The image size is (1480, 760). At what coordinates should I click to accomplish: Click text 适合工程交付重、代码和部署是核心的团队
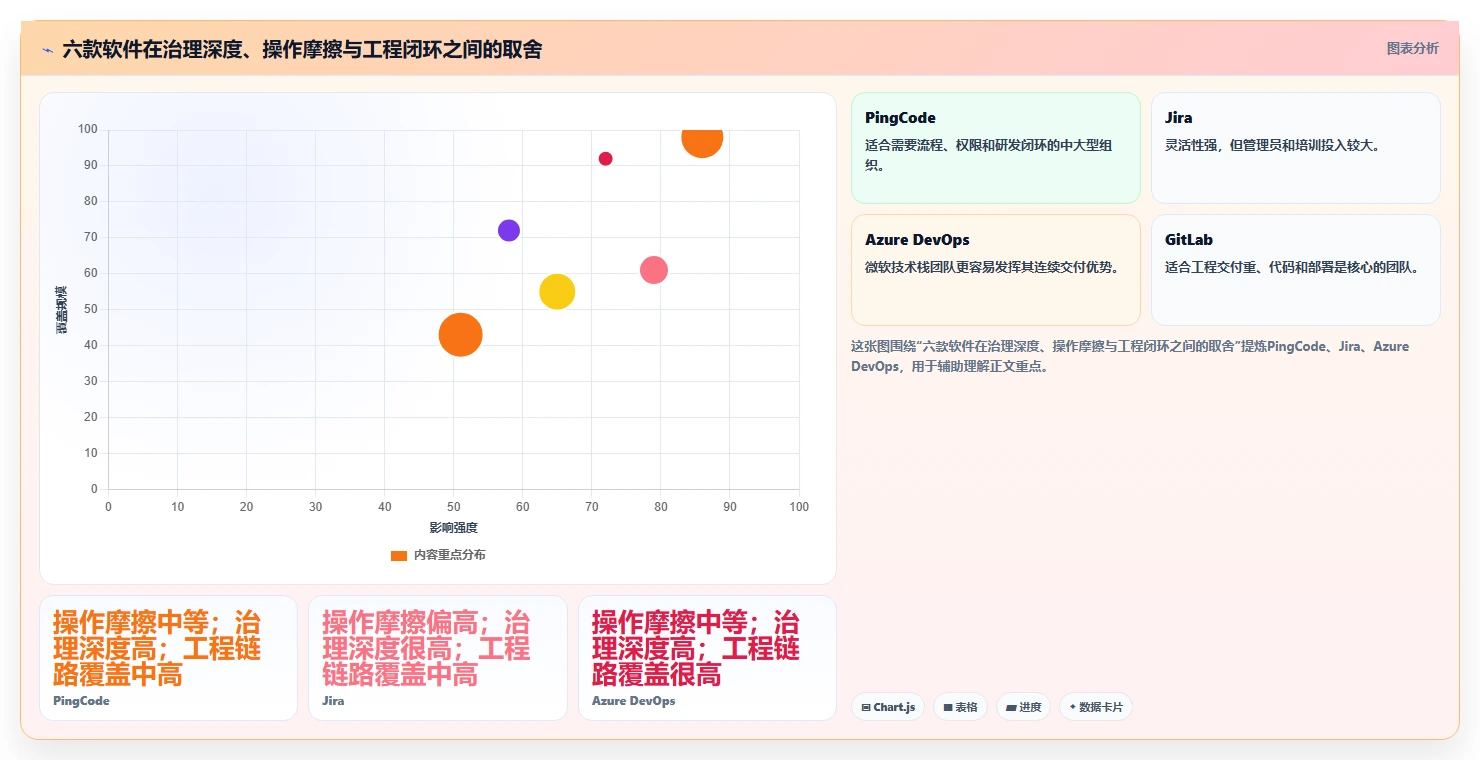(x=1292, y=267)
